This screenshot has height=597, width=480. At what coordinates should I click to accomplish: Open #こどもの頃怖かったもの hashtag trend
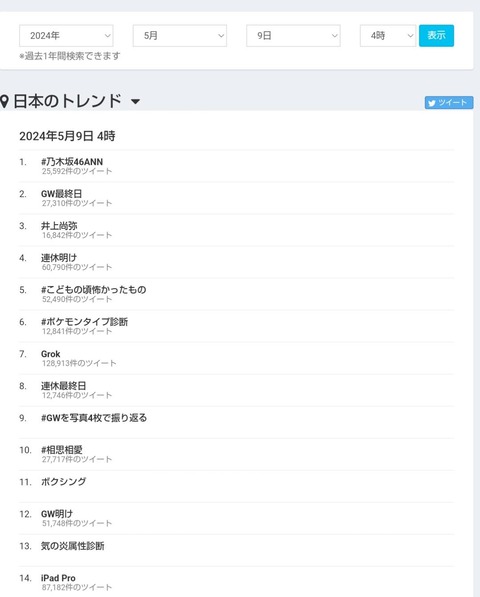tap(94, 290)
